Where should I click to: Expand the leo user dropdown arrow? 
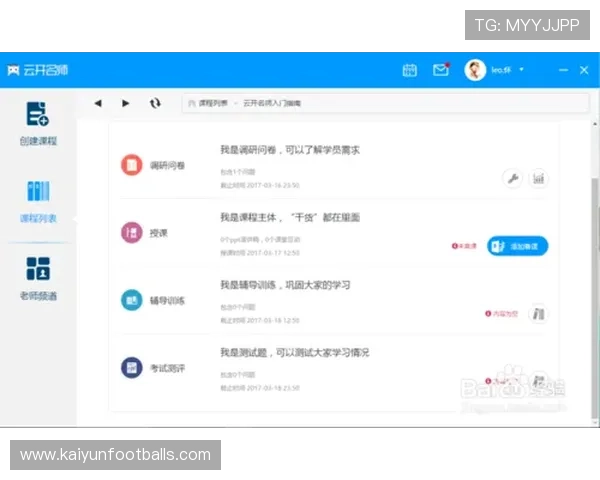(x=521, y=70)
